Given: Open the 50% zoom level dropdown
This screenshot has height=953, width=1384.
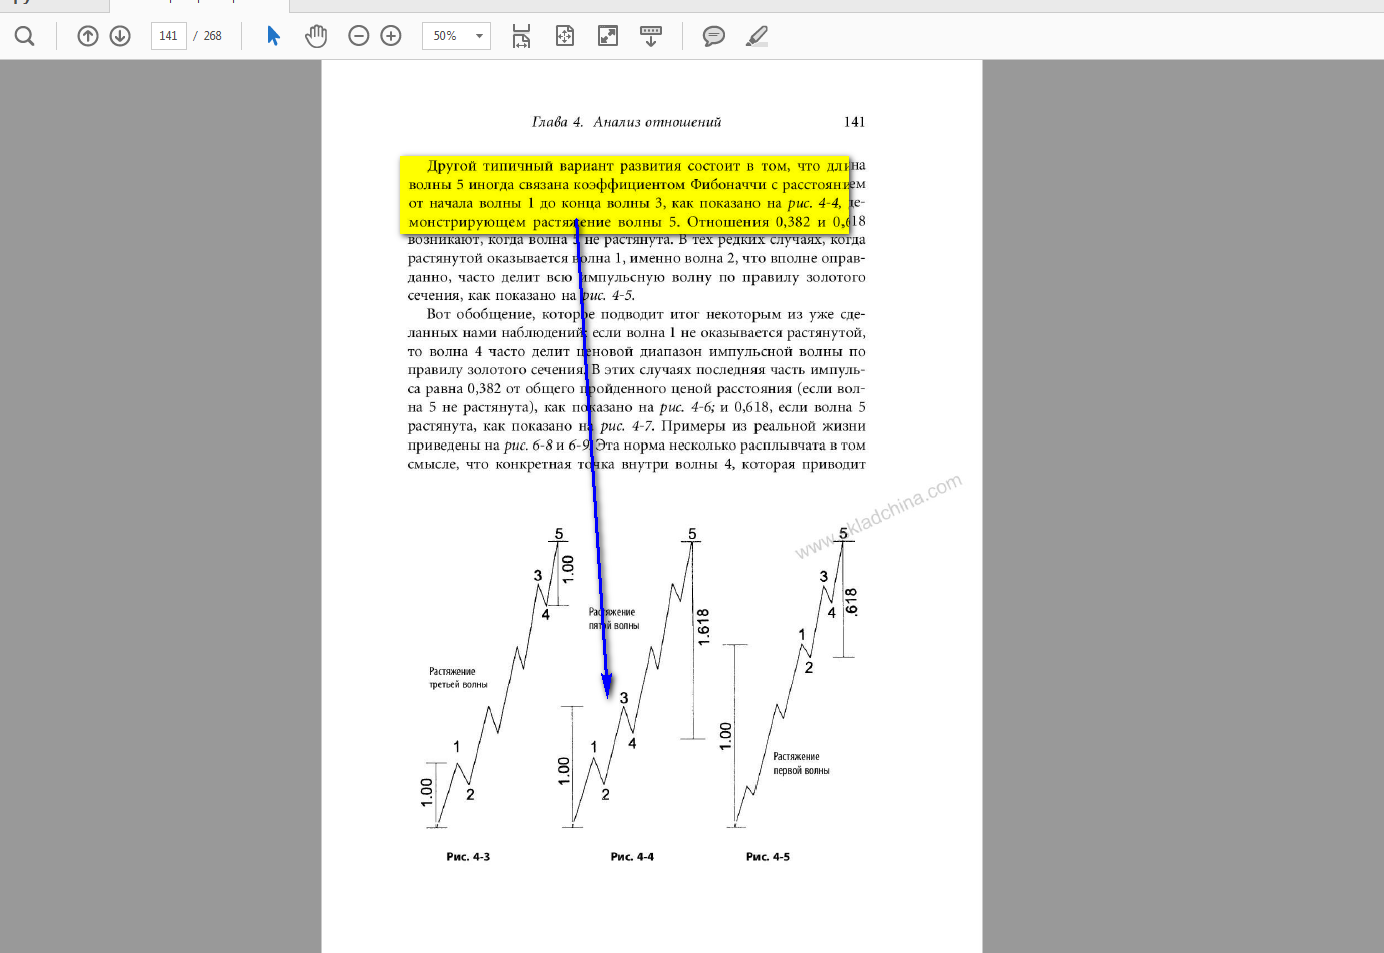Looking at the screenshot, I should tap(456, 36).
